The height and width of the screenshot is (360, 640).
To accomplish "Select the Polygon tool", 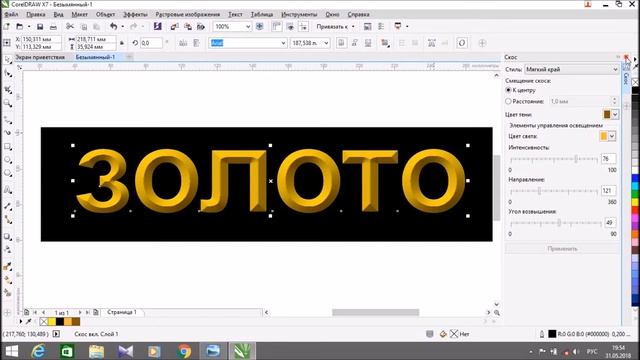I will click(x=8, y=173).
